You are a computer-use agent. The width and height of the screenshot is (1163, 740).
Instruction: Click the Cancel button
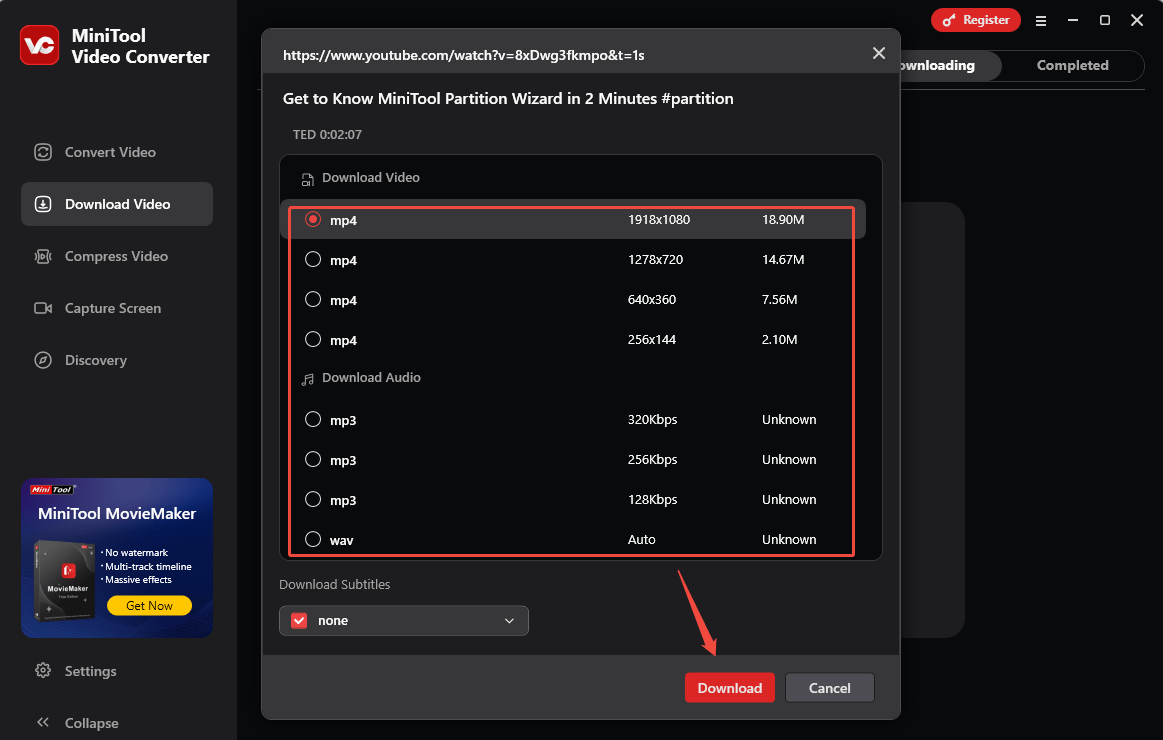[x=829, y=688]
